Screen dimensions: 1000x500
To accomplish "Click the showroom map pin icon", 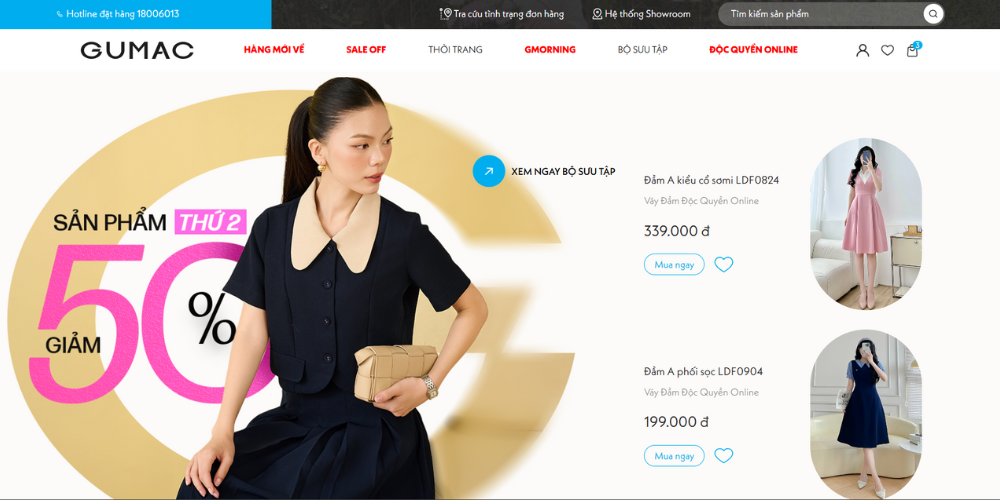I will click(x=597, y=13).
